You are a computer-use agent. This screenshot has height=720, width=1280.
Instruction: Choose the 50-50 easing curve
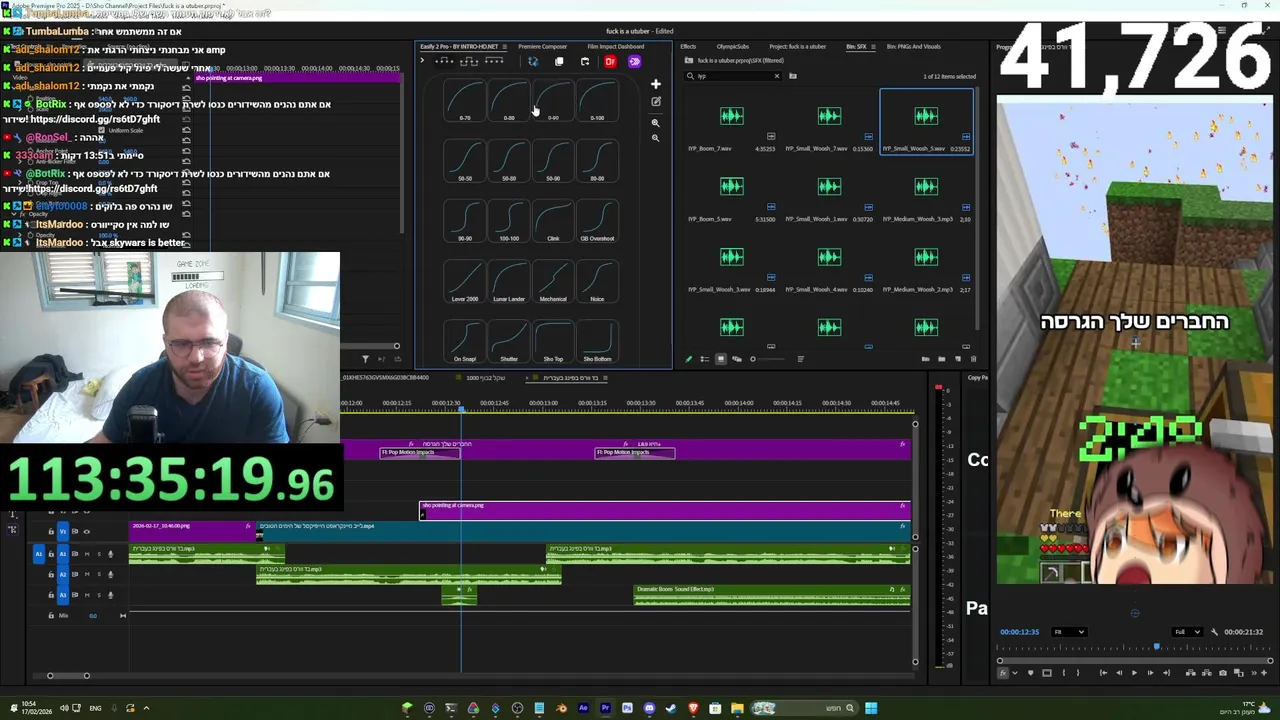click(465, 163)
